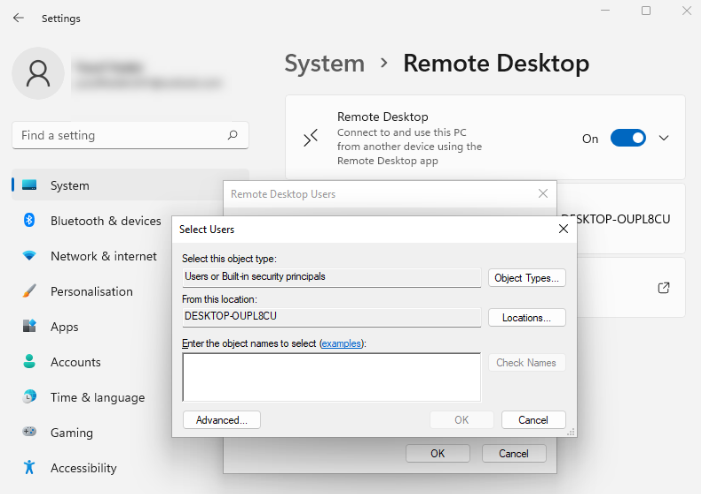Screen dimensions: 701x494
Task: Cancel the Remote Desktop Users dialog
Action: (514, 453)
